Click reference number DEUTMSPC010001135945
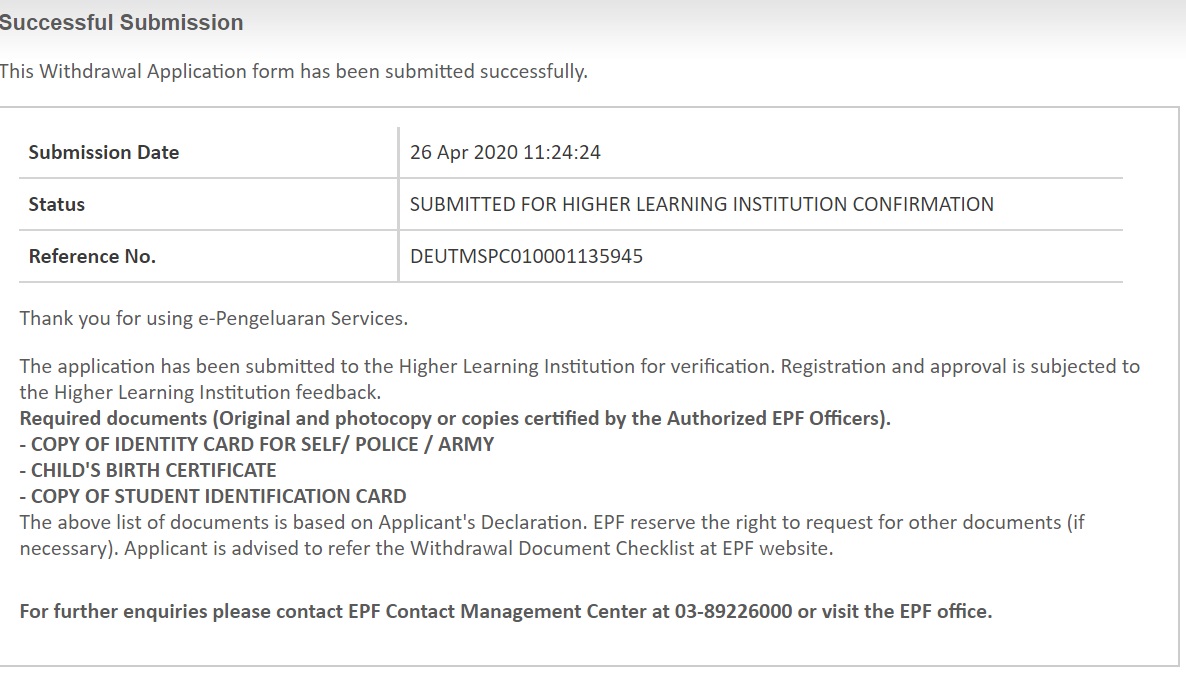The height and width of the screenshot is (674, 1186). (526, 257)
